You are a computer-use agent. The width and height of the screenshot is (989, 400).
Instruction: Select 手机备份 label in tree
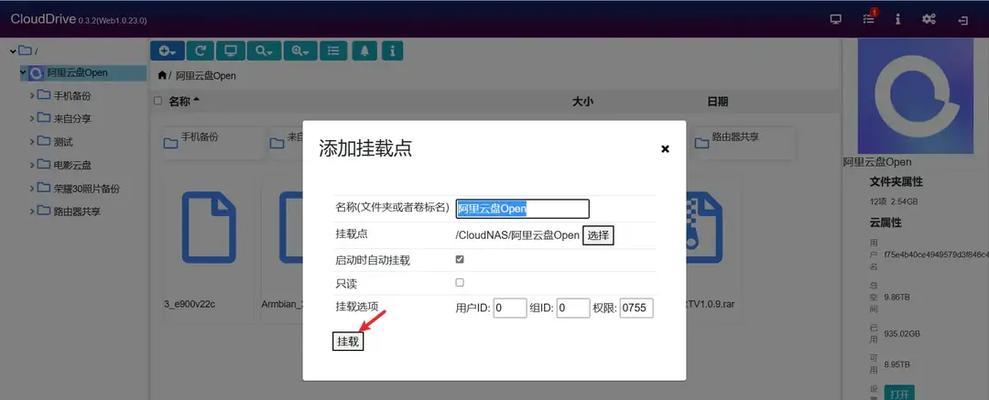pyautogui.click(x=72, y=96)
